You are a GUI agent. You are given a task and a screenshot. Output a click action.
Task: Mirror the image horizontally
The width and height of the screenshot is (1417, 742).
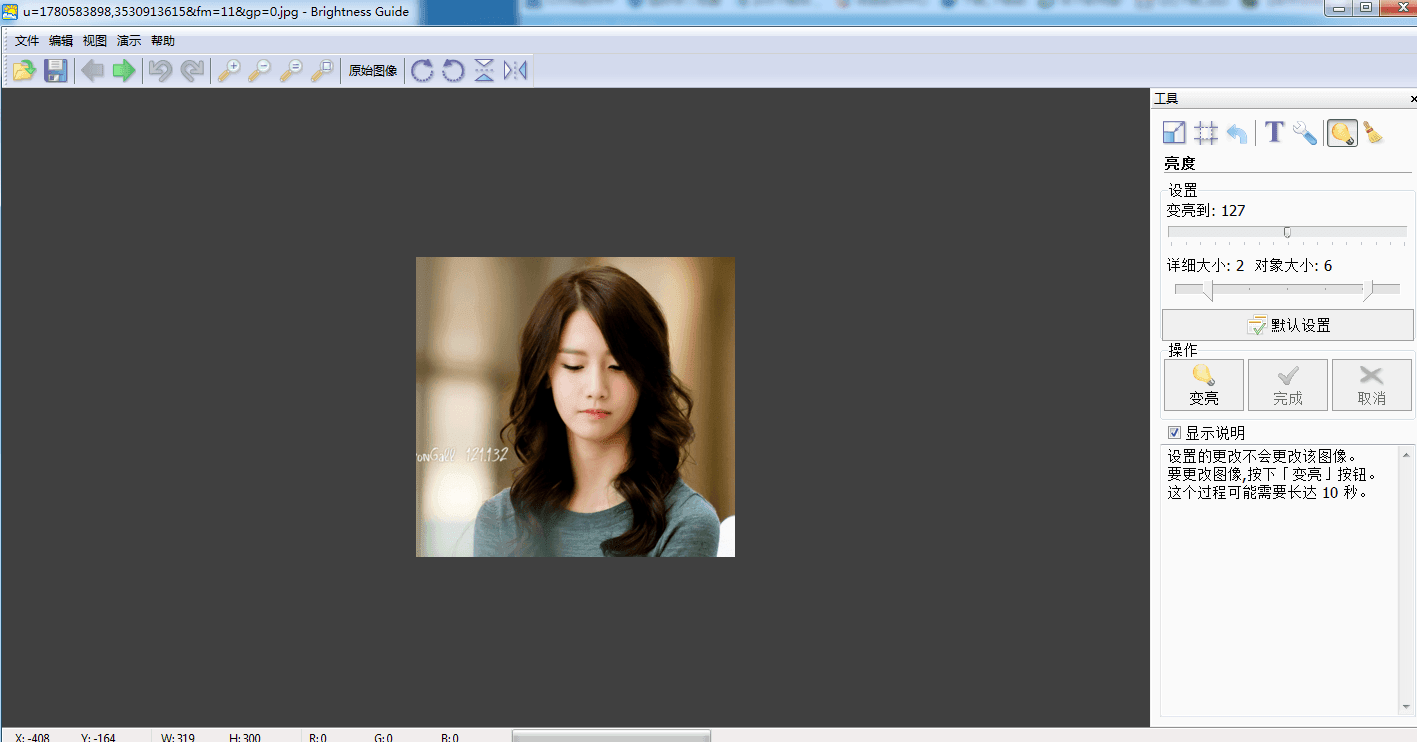coord(515,71)
